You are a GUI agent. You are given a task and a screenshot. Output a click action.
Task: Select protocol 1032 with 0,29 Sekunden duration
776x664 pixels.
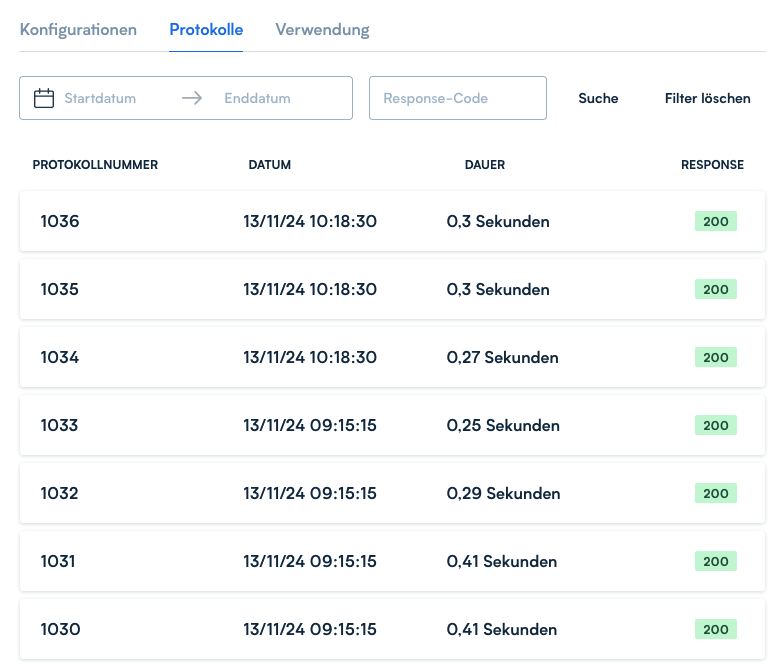pos(392,493)
